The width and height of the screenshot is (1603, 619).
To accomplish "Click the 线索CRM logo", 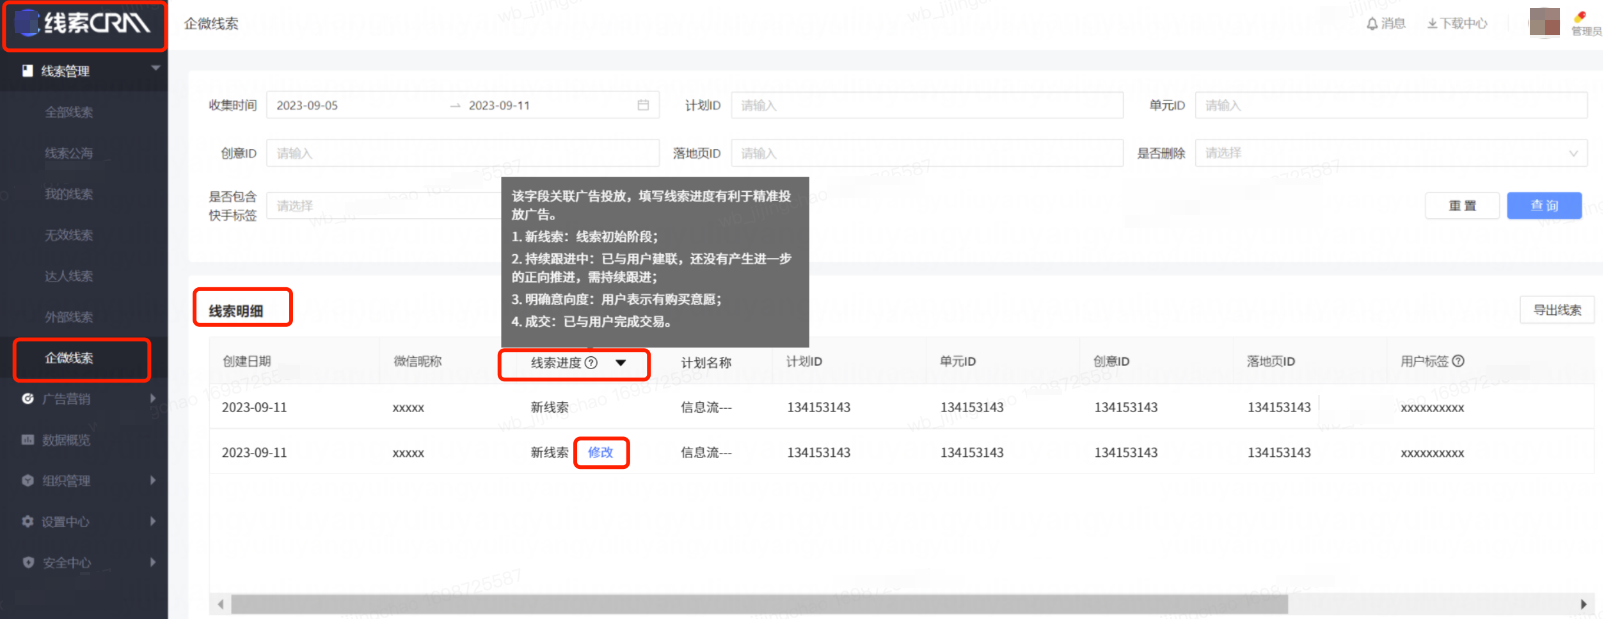I will (x=84, y=23).
